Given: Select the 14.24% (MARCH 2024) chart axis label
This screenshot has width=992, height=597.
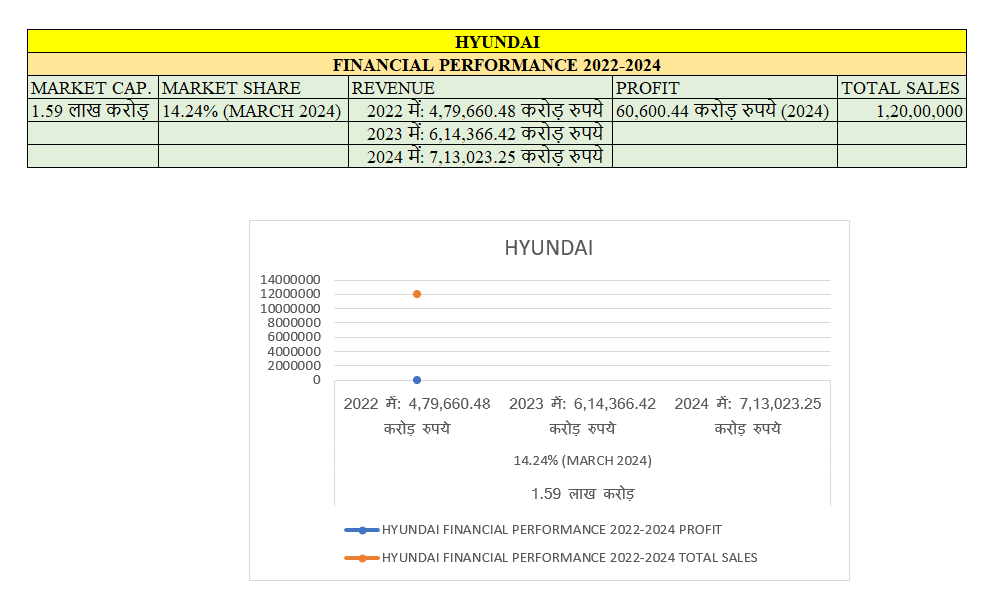Looking at the screenshot, I should 582,460.
